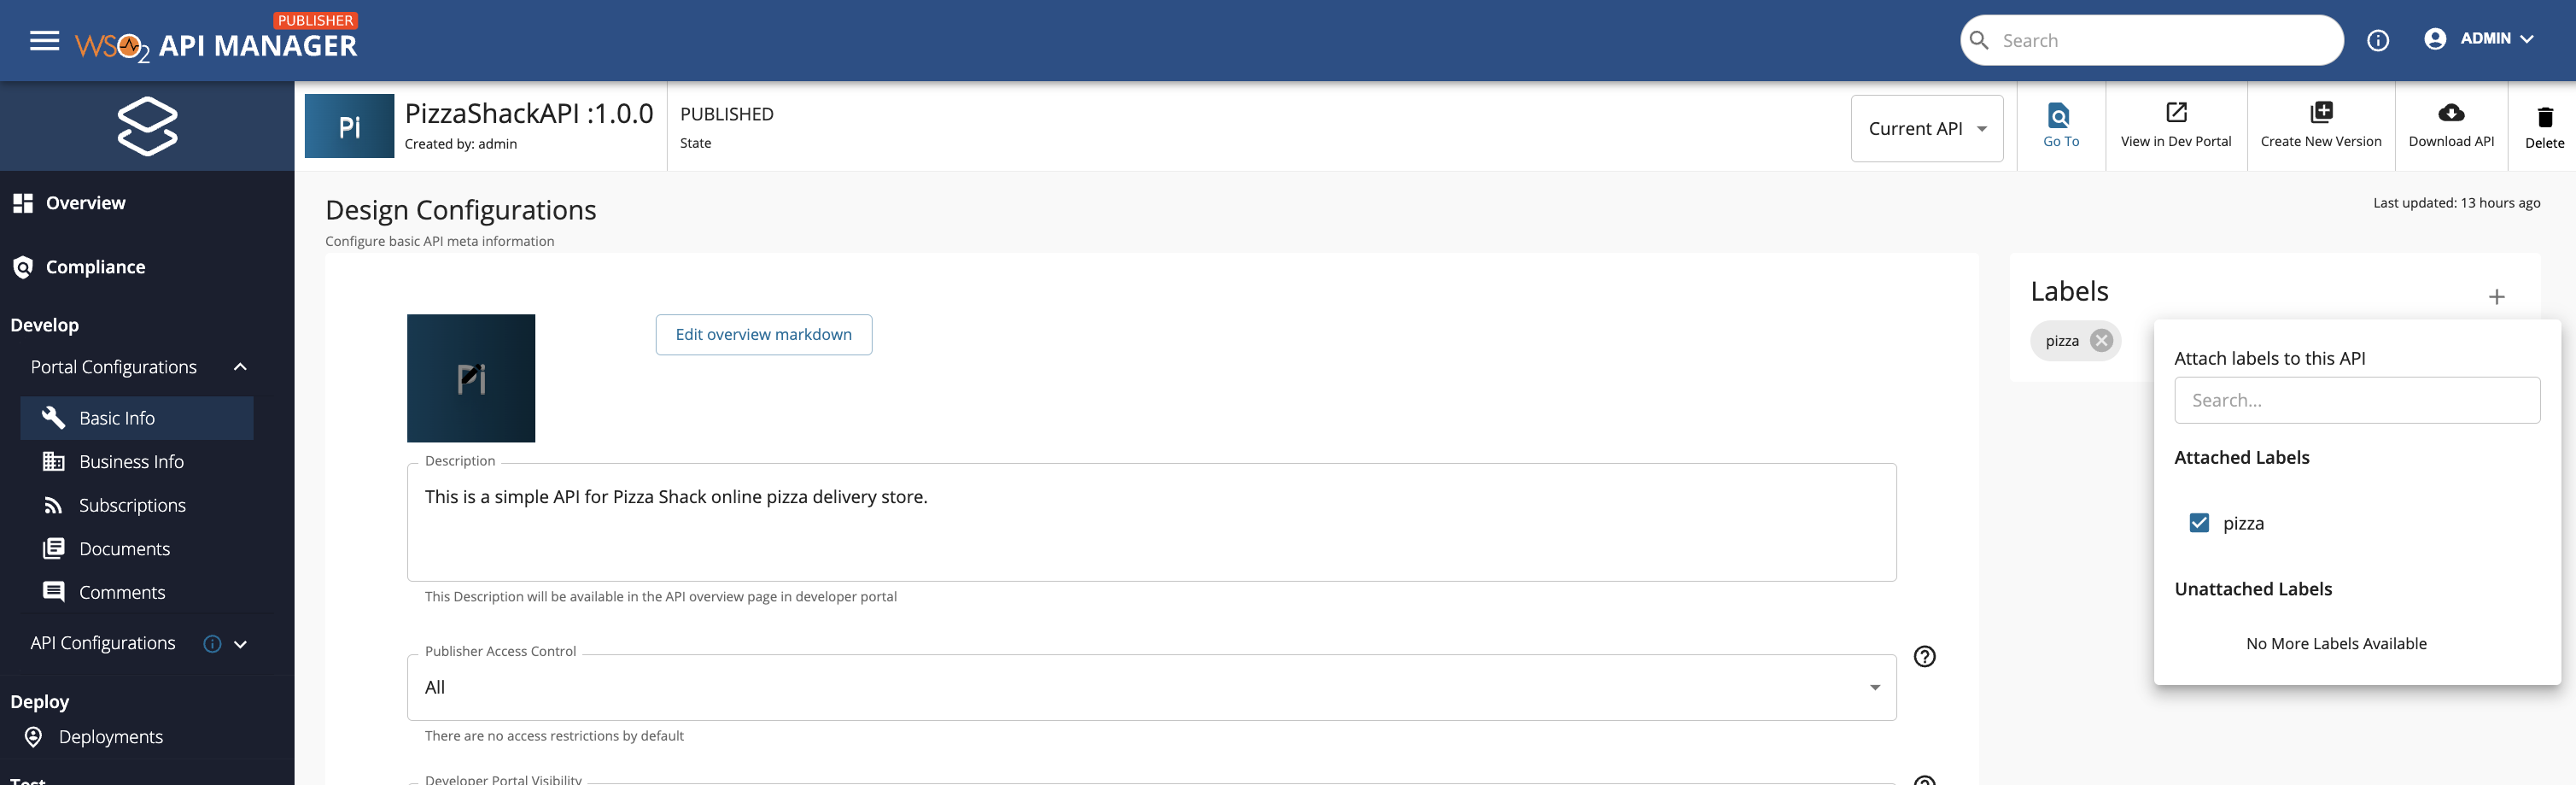2576x785 pixels.
Task: Open the ADMIN user menu
Action: pos(2479,39)
